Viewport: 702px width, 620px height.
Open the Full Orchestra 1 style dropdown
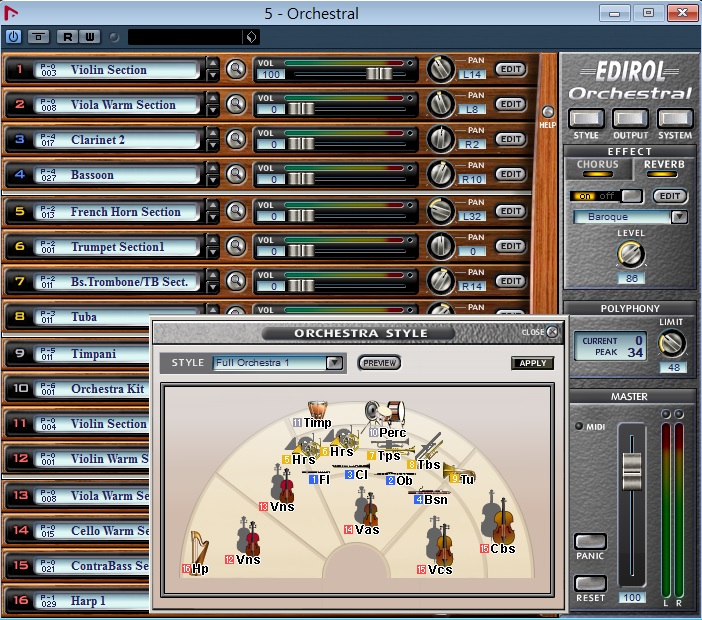334,363
